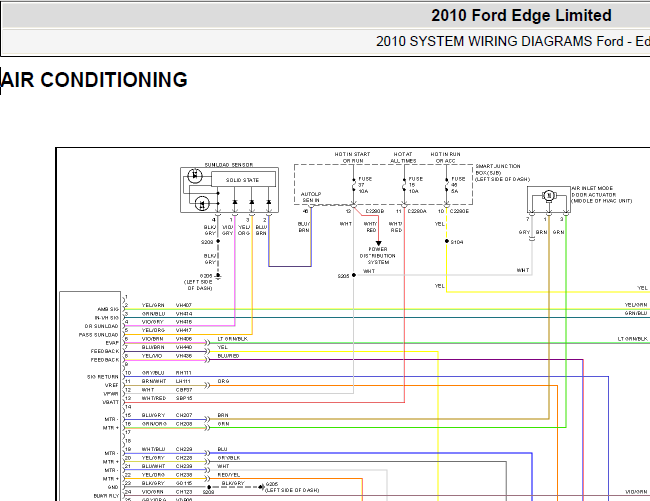The image size is (650, 501).
Task: Click the 'WHT/RED' wire label at pin 13
Action: pyautogui.click(x=154, y=399)
